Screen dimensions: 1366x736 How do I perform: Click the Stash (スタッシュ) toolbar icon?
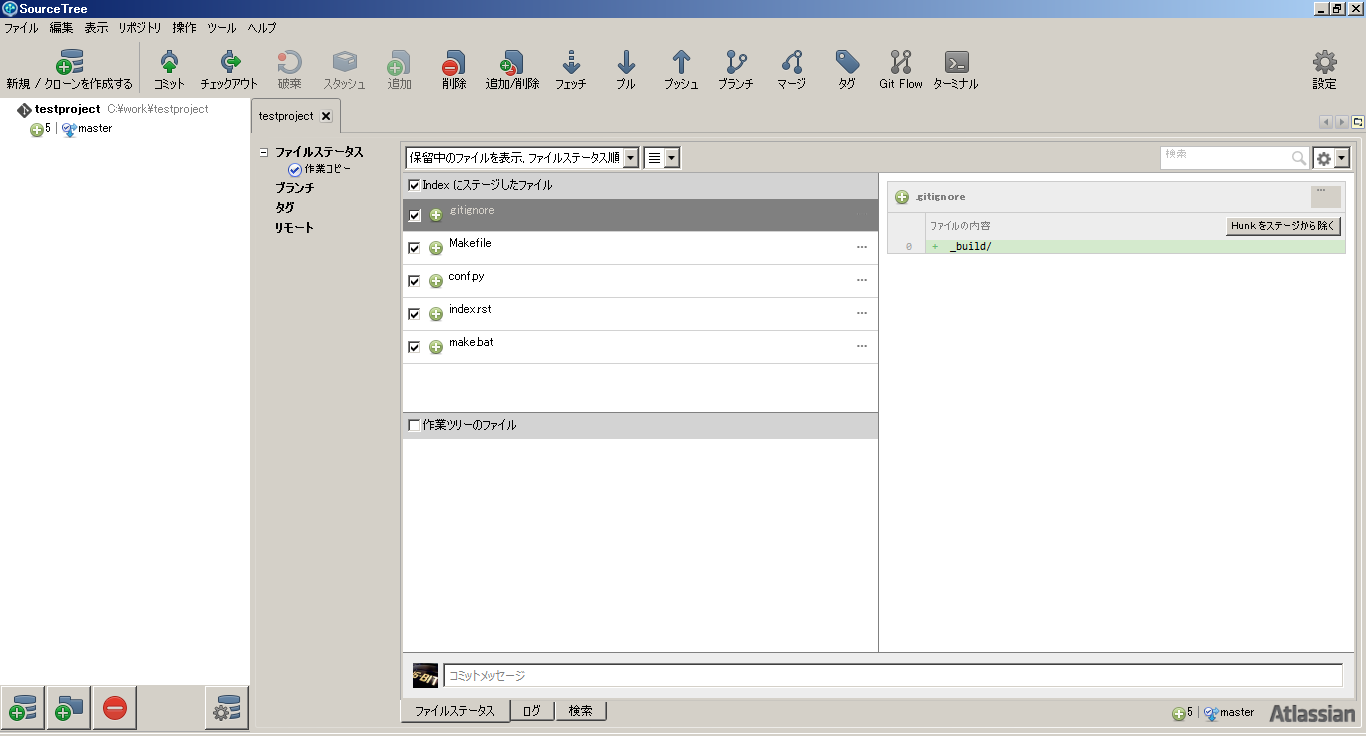pyautogui.click(x=344, y=63)
